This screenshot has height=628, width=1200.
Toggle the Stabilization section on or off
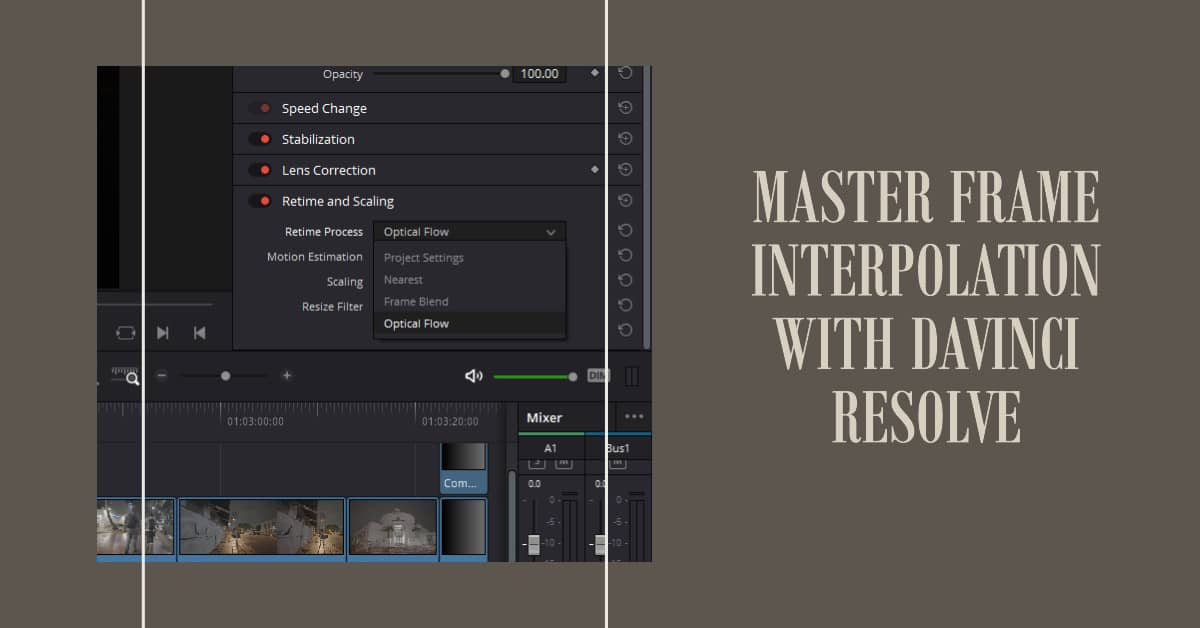(261, 138)
